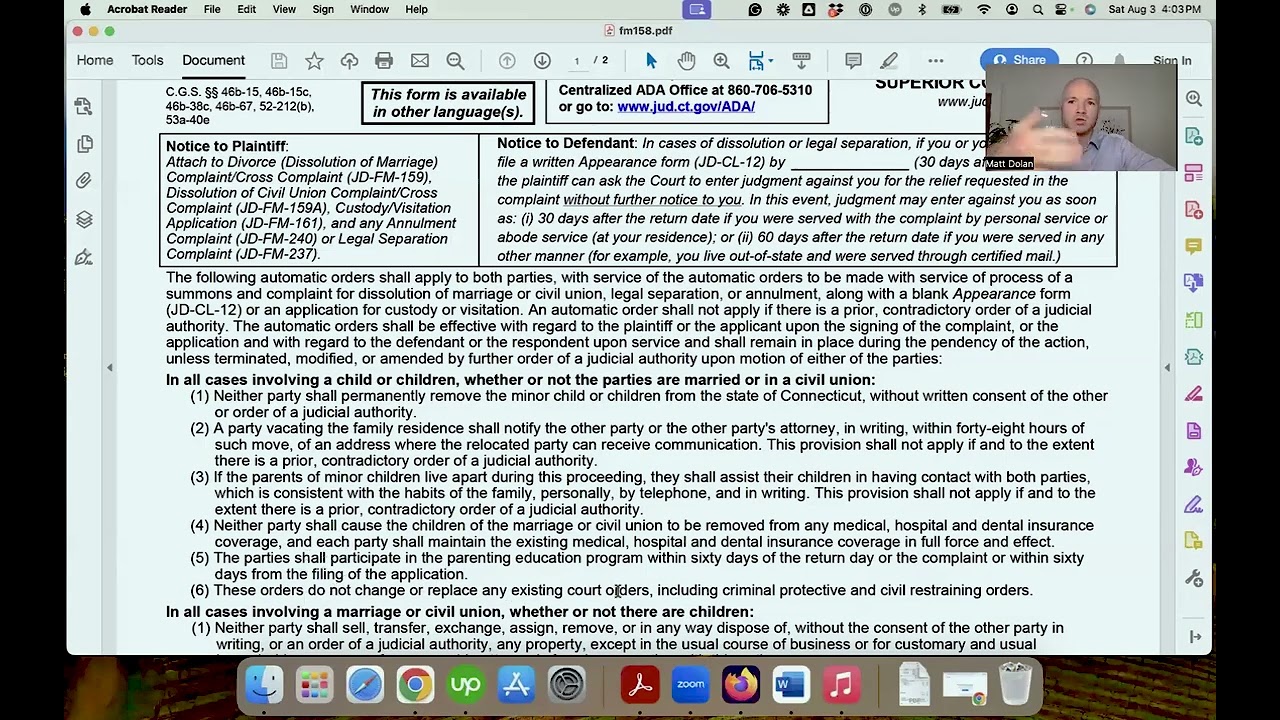Switch to the Home tab
The height and width of the screenshot is (720, 1280).
[95, 60]
